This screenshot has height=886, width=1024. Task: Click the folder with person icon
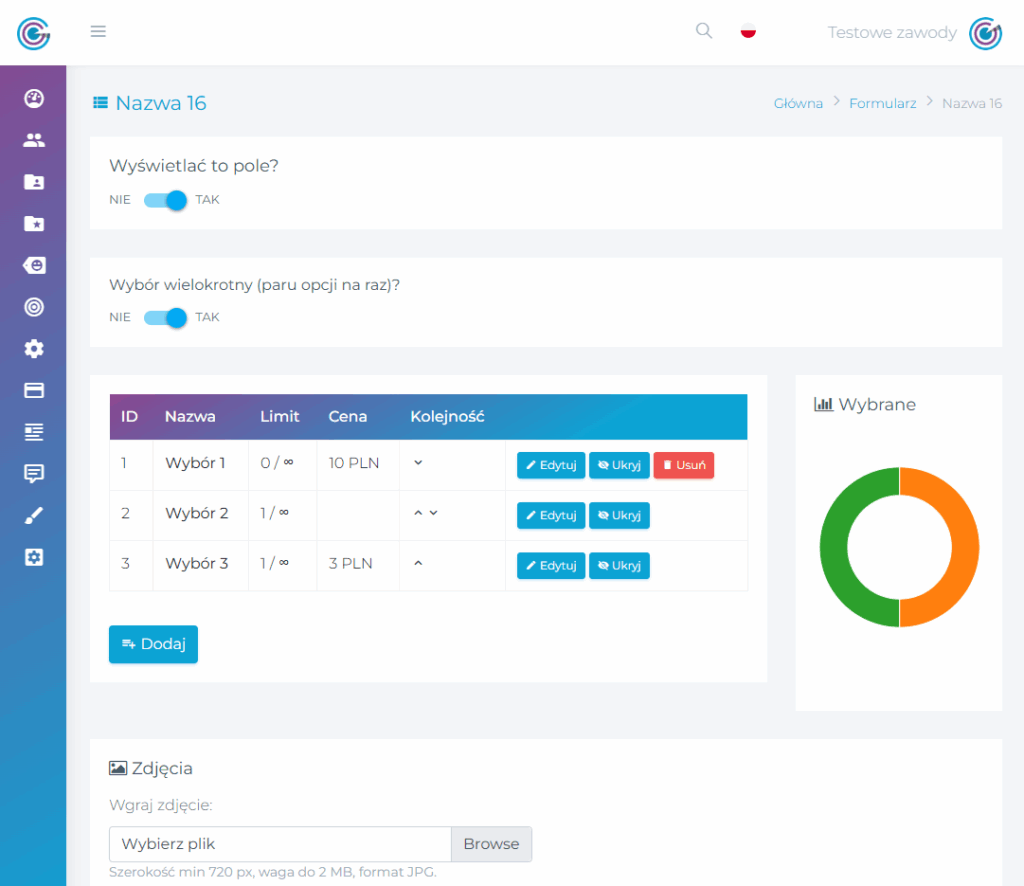pyautogui.click(x=34, y=182)
